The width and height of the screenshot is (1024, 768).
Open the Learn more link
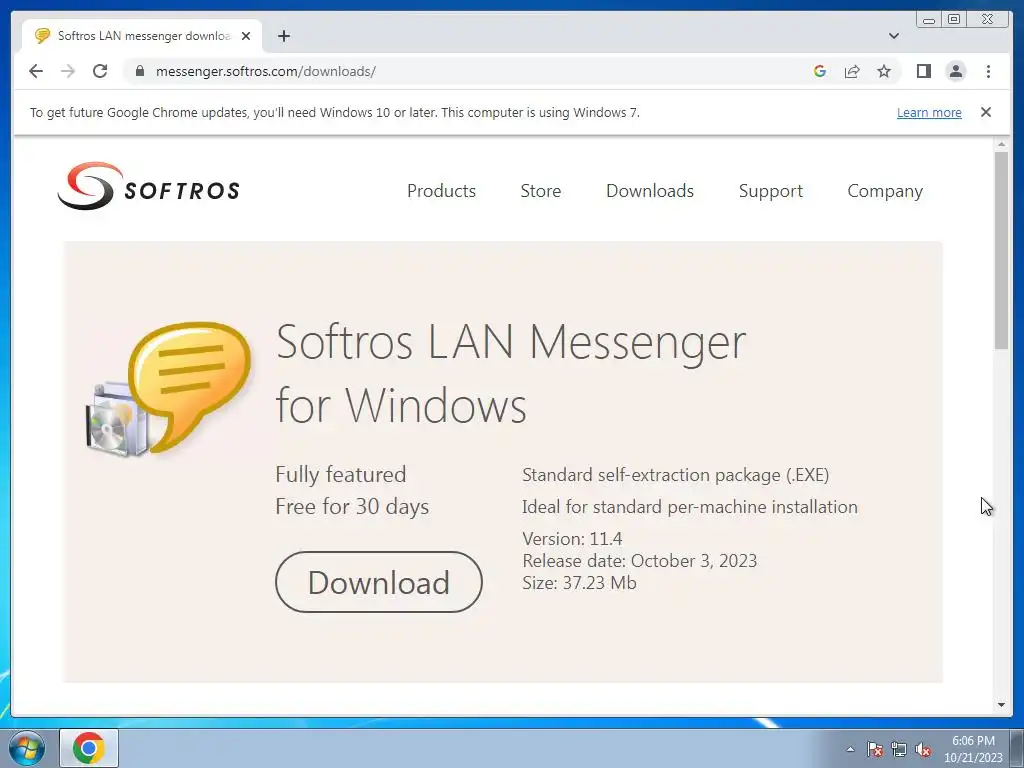(x=929, y=112)
